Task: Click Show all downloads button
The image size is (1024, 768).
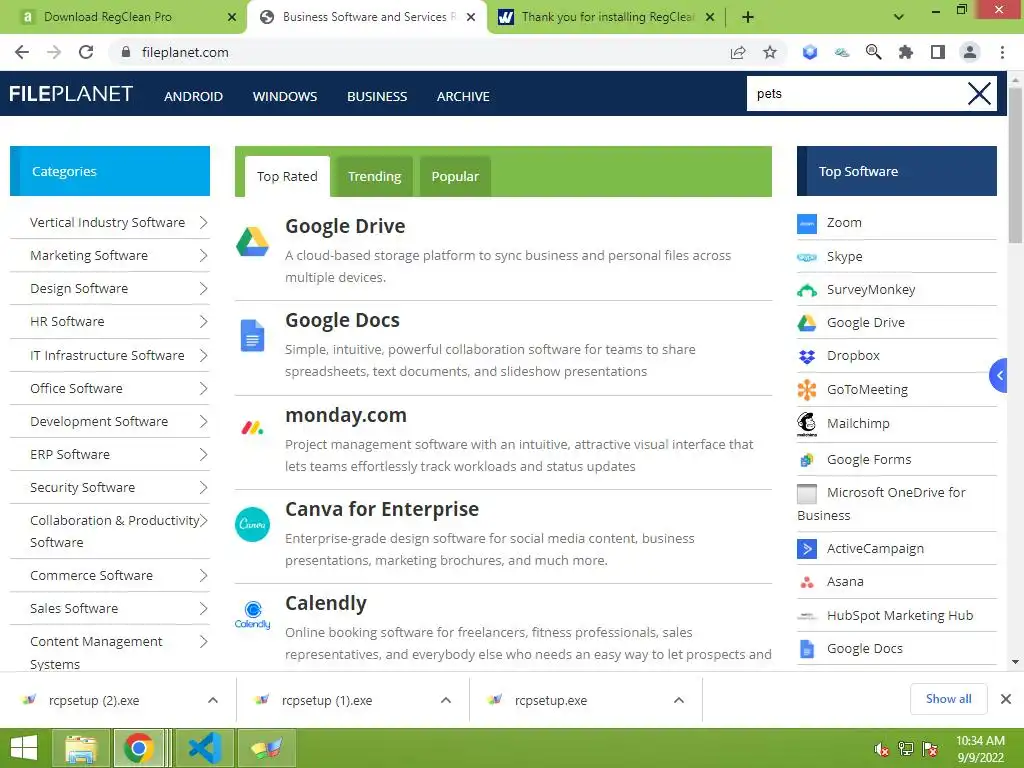Action: click(948, 699)
